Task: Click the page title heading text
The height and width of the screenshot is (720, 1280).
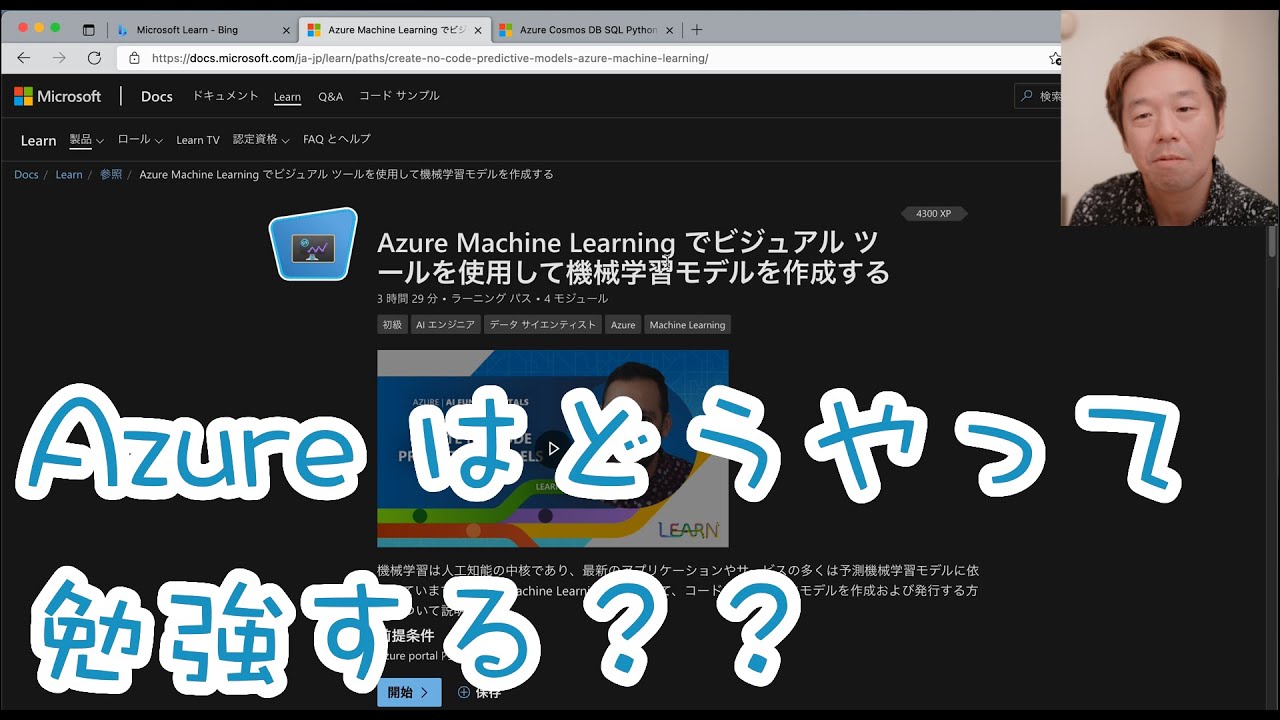Action: click(x=633, y=257)
